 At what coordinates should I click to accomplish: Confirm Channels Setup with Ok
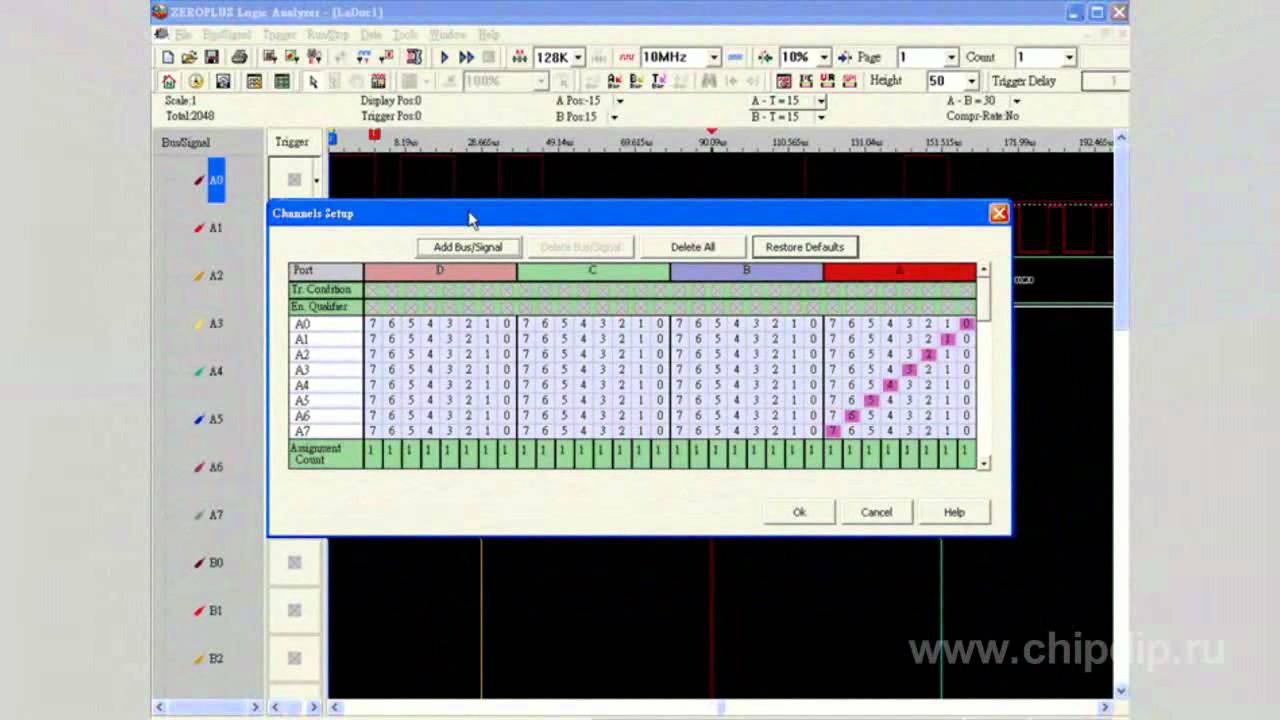click(x=799, y=512)
